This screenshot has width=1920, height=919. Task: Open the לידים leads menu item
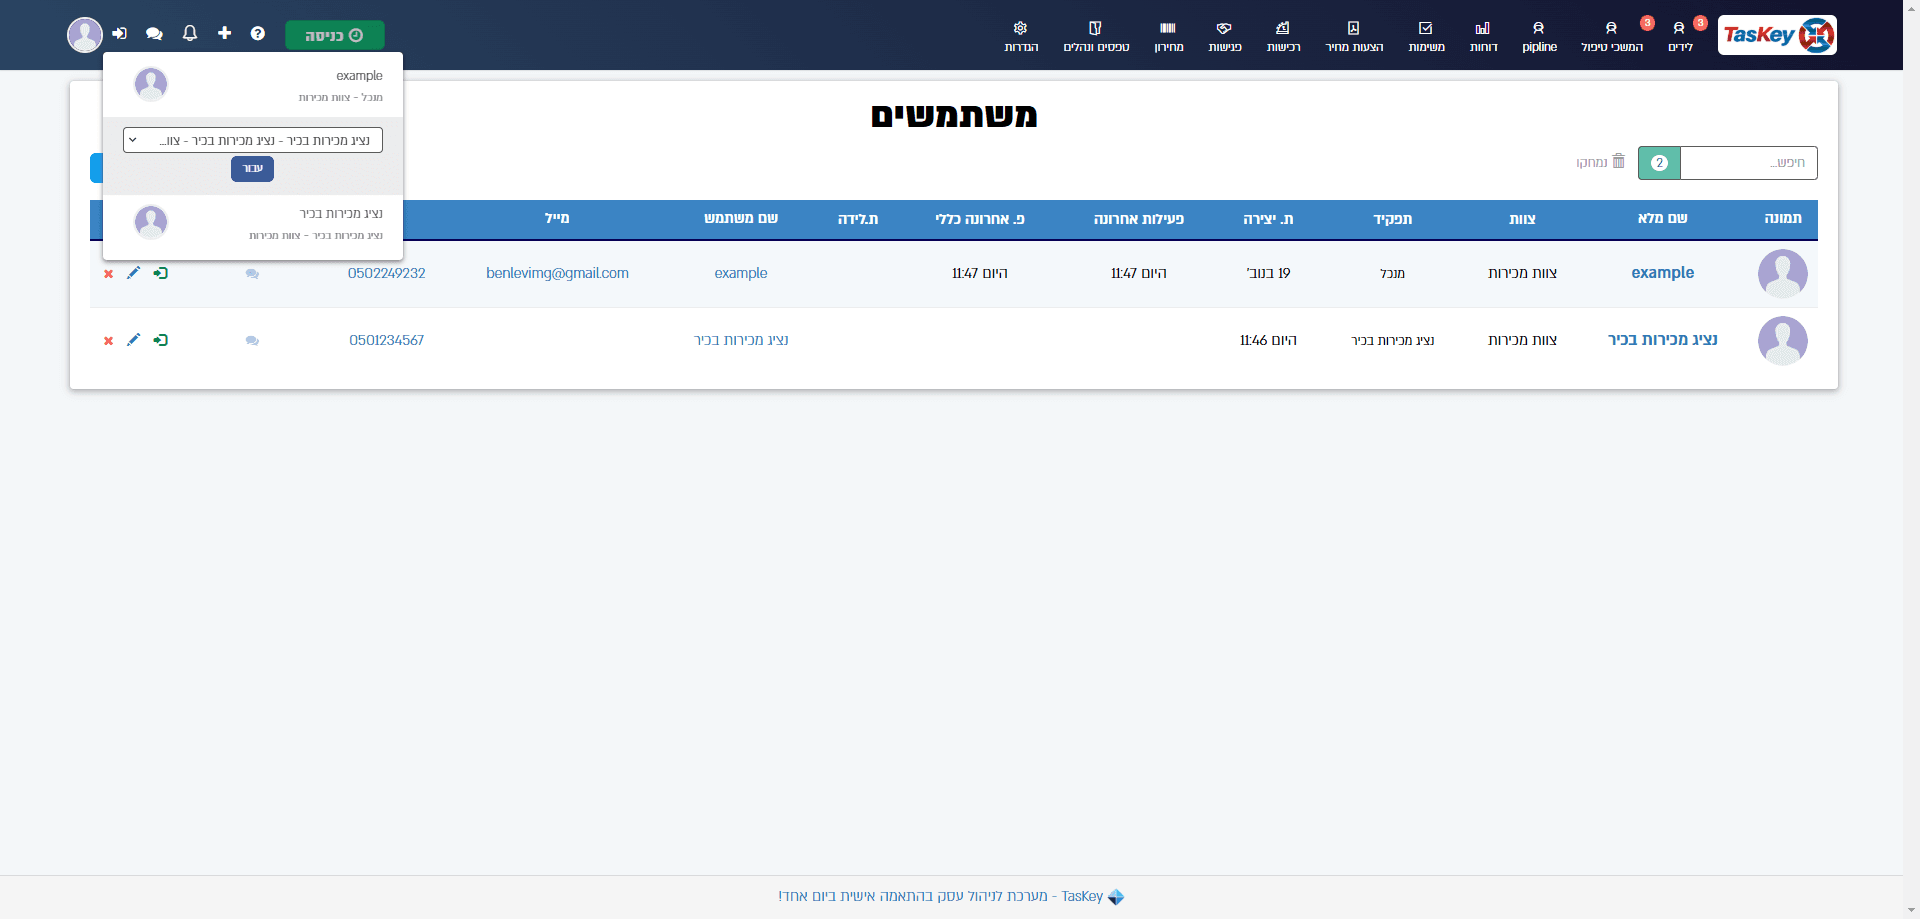point(1680,37)
